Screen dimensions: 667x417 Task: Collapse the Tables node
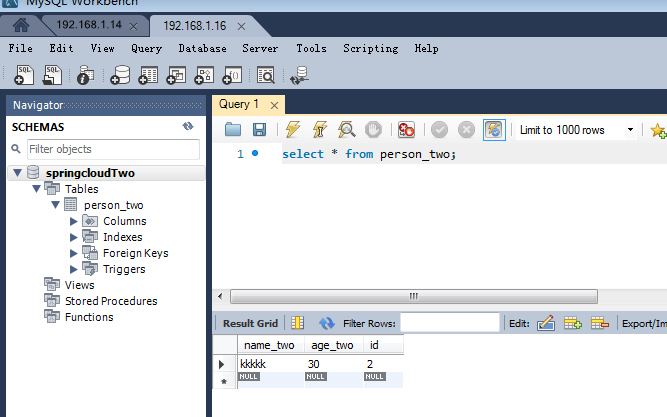[37, 189]
